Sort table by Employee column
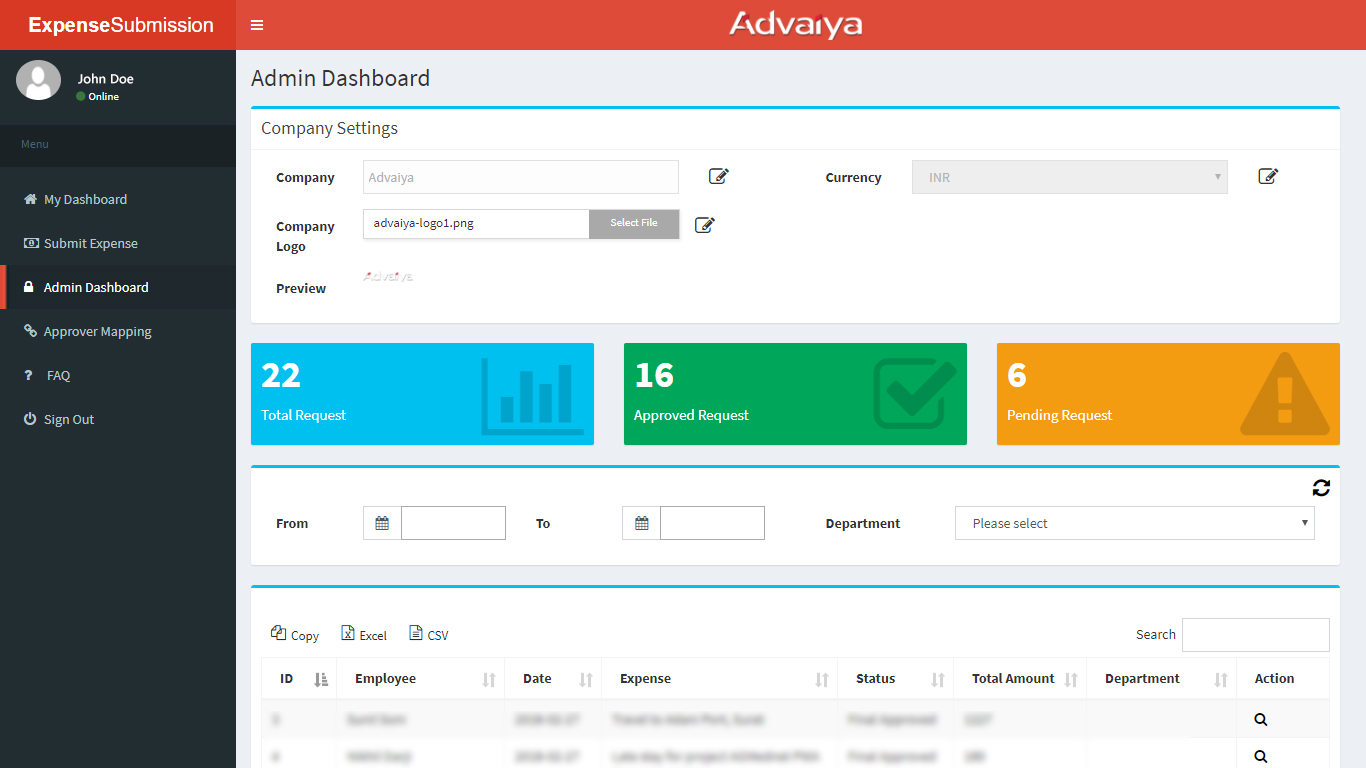 coord(421,679)
